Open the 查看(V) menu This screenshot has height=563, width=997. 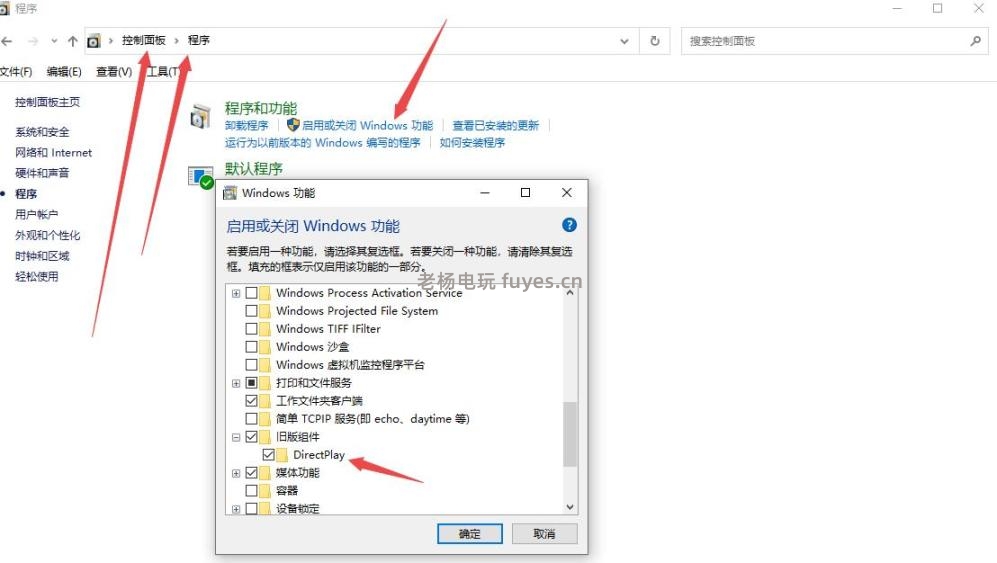[114, 72]
